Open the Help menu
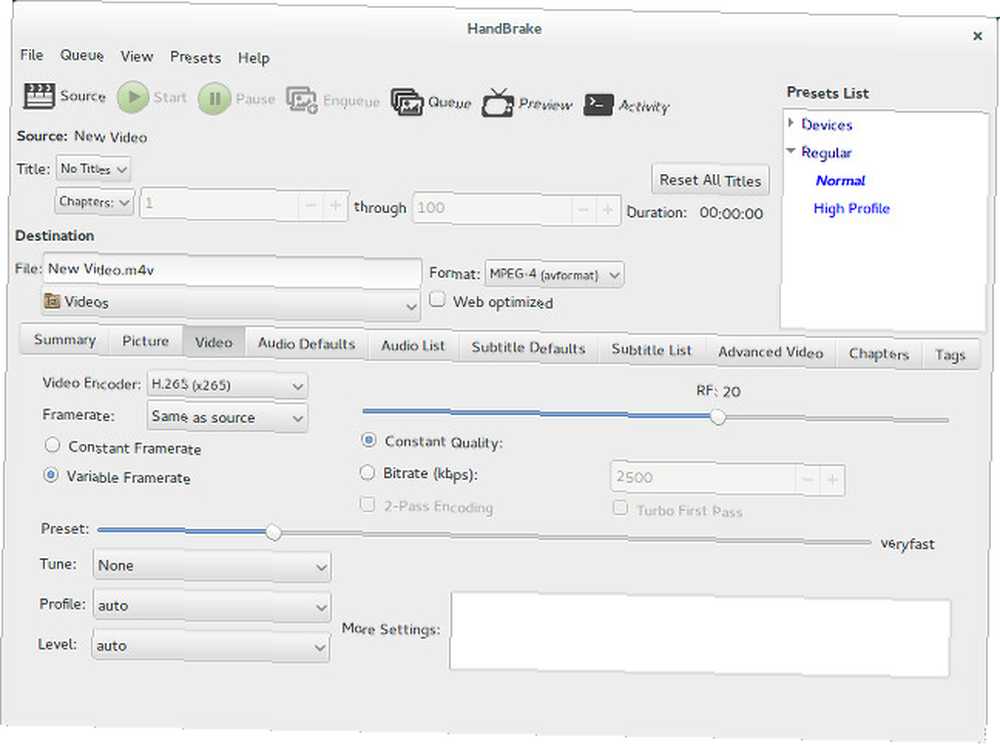 pyautogui.click(x=254, y=58)
